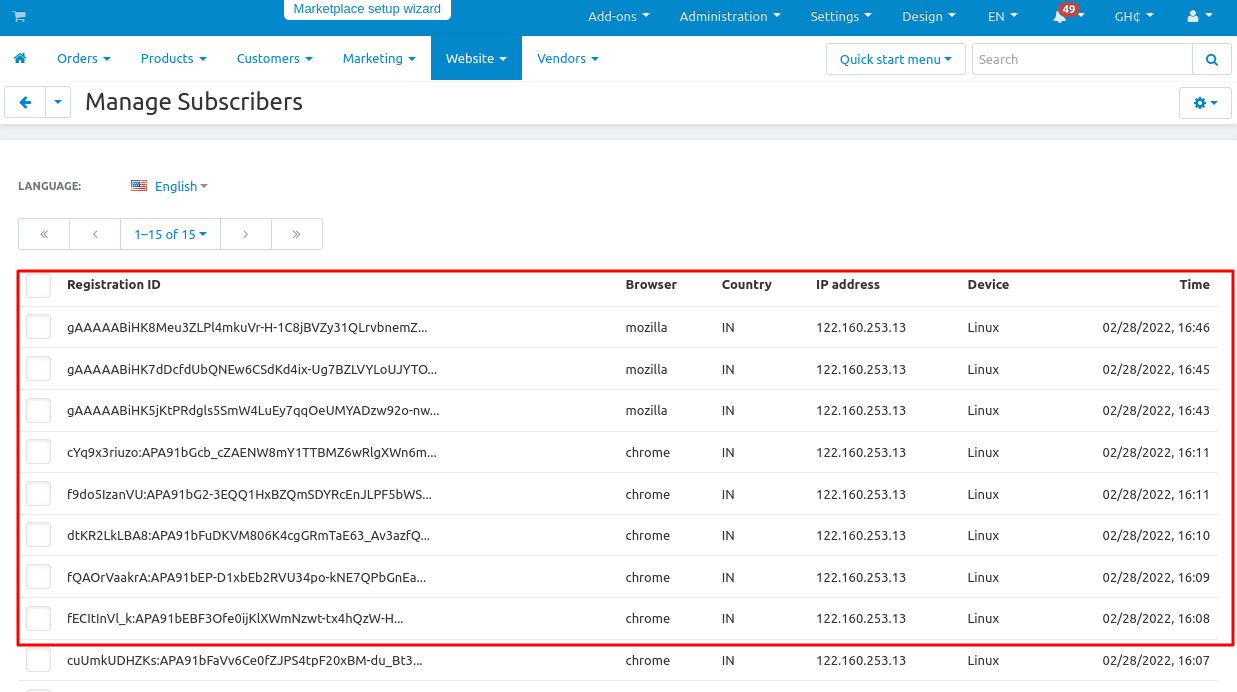This screenshot has width=1237, height=692.
Task: Open the Website menu
Action: coord(476,59)
